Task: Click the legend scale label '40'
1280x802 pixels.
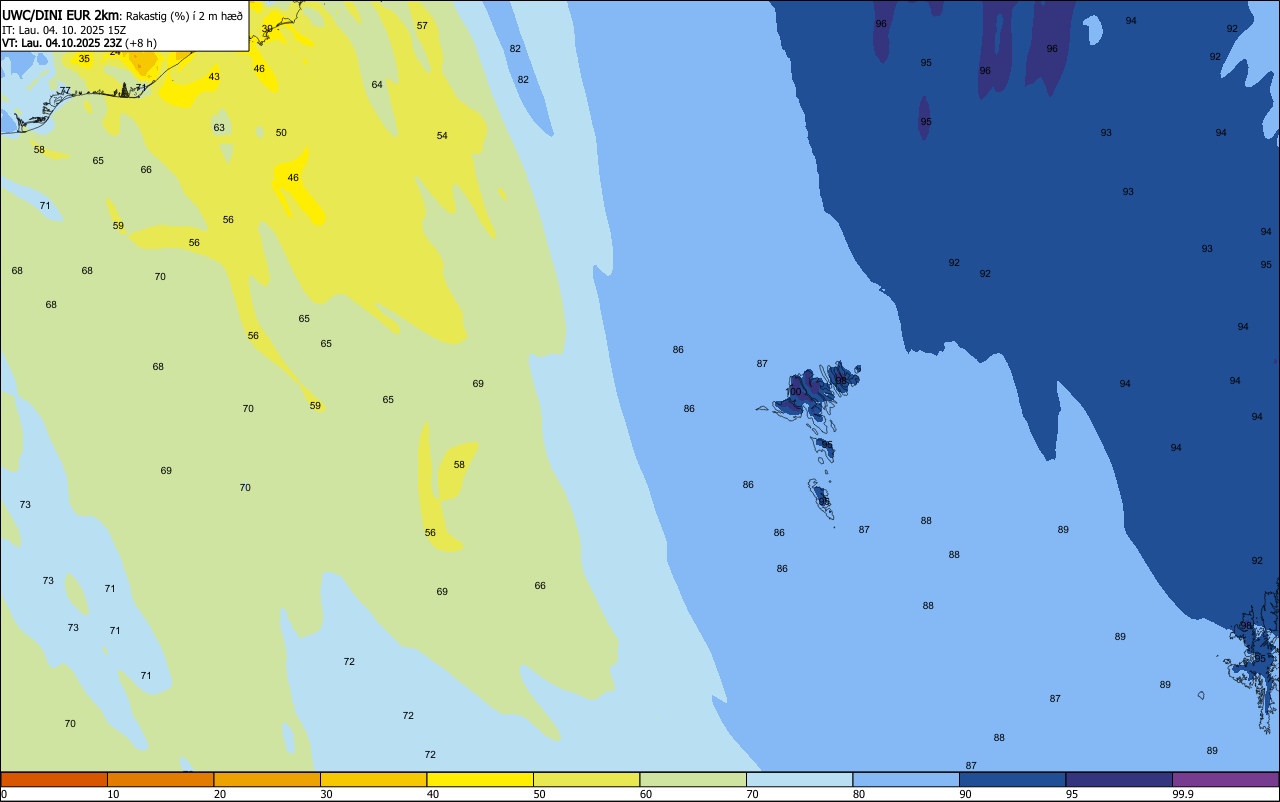Action: pyautogui.click(x=433, y=794)
